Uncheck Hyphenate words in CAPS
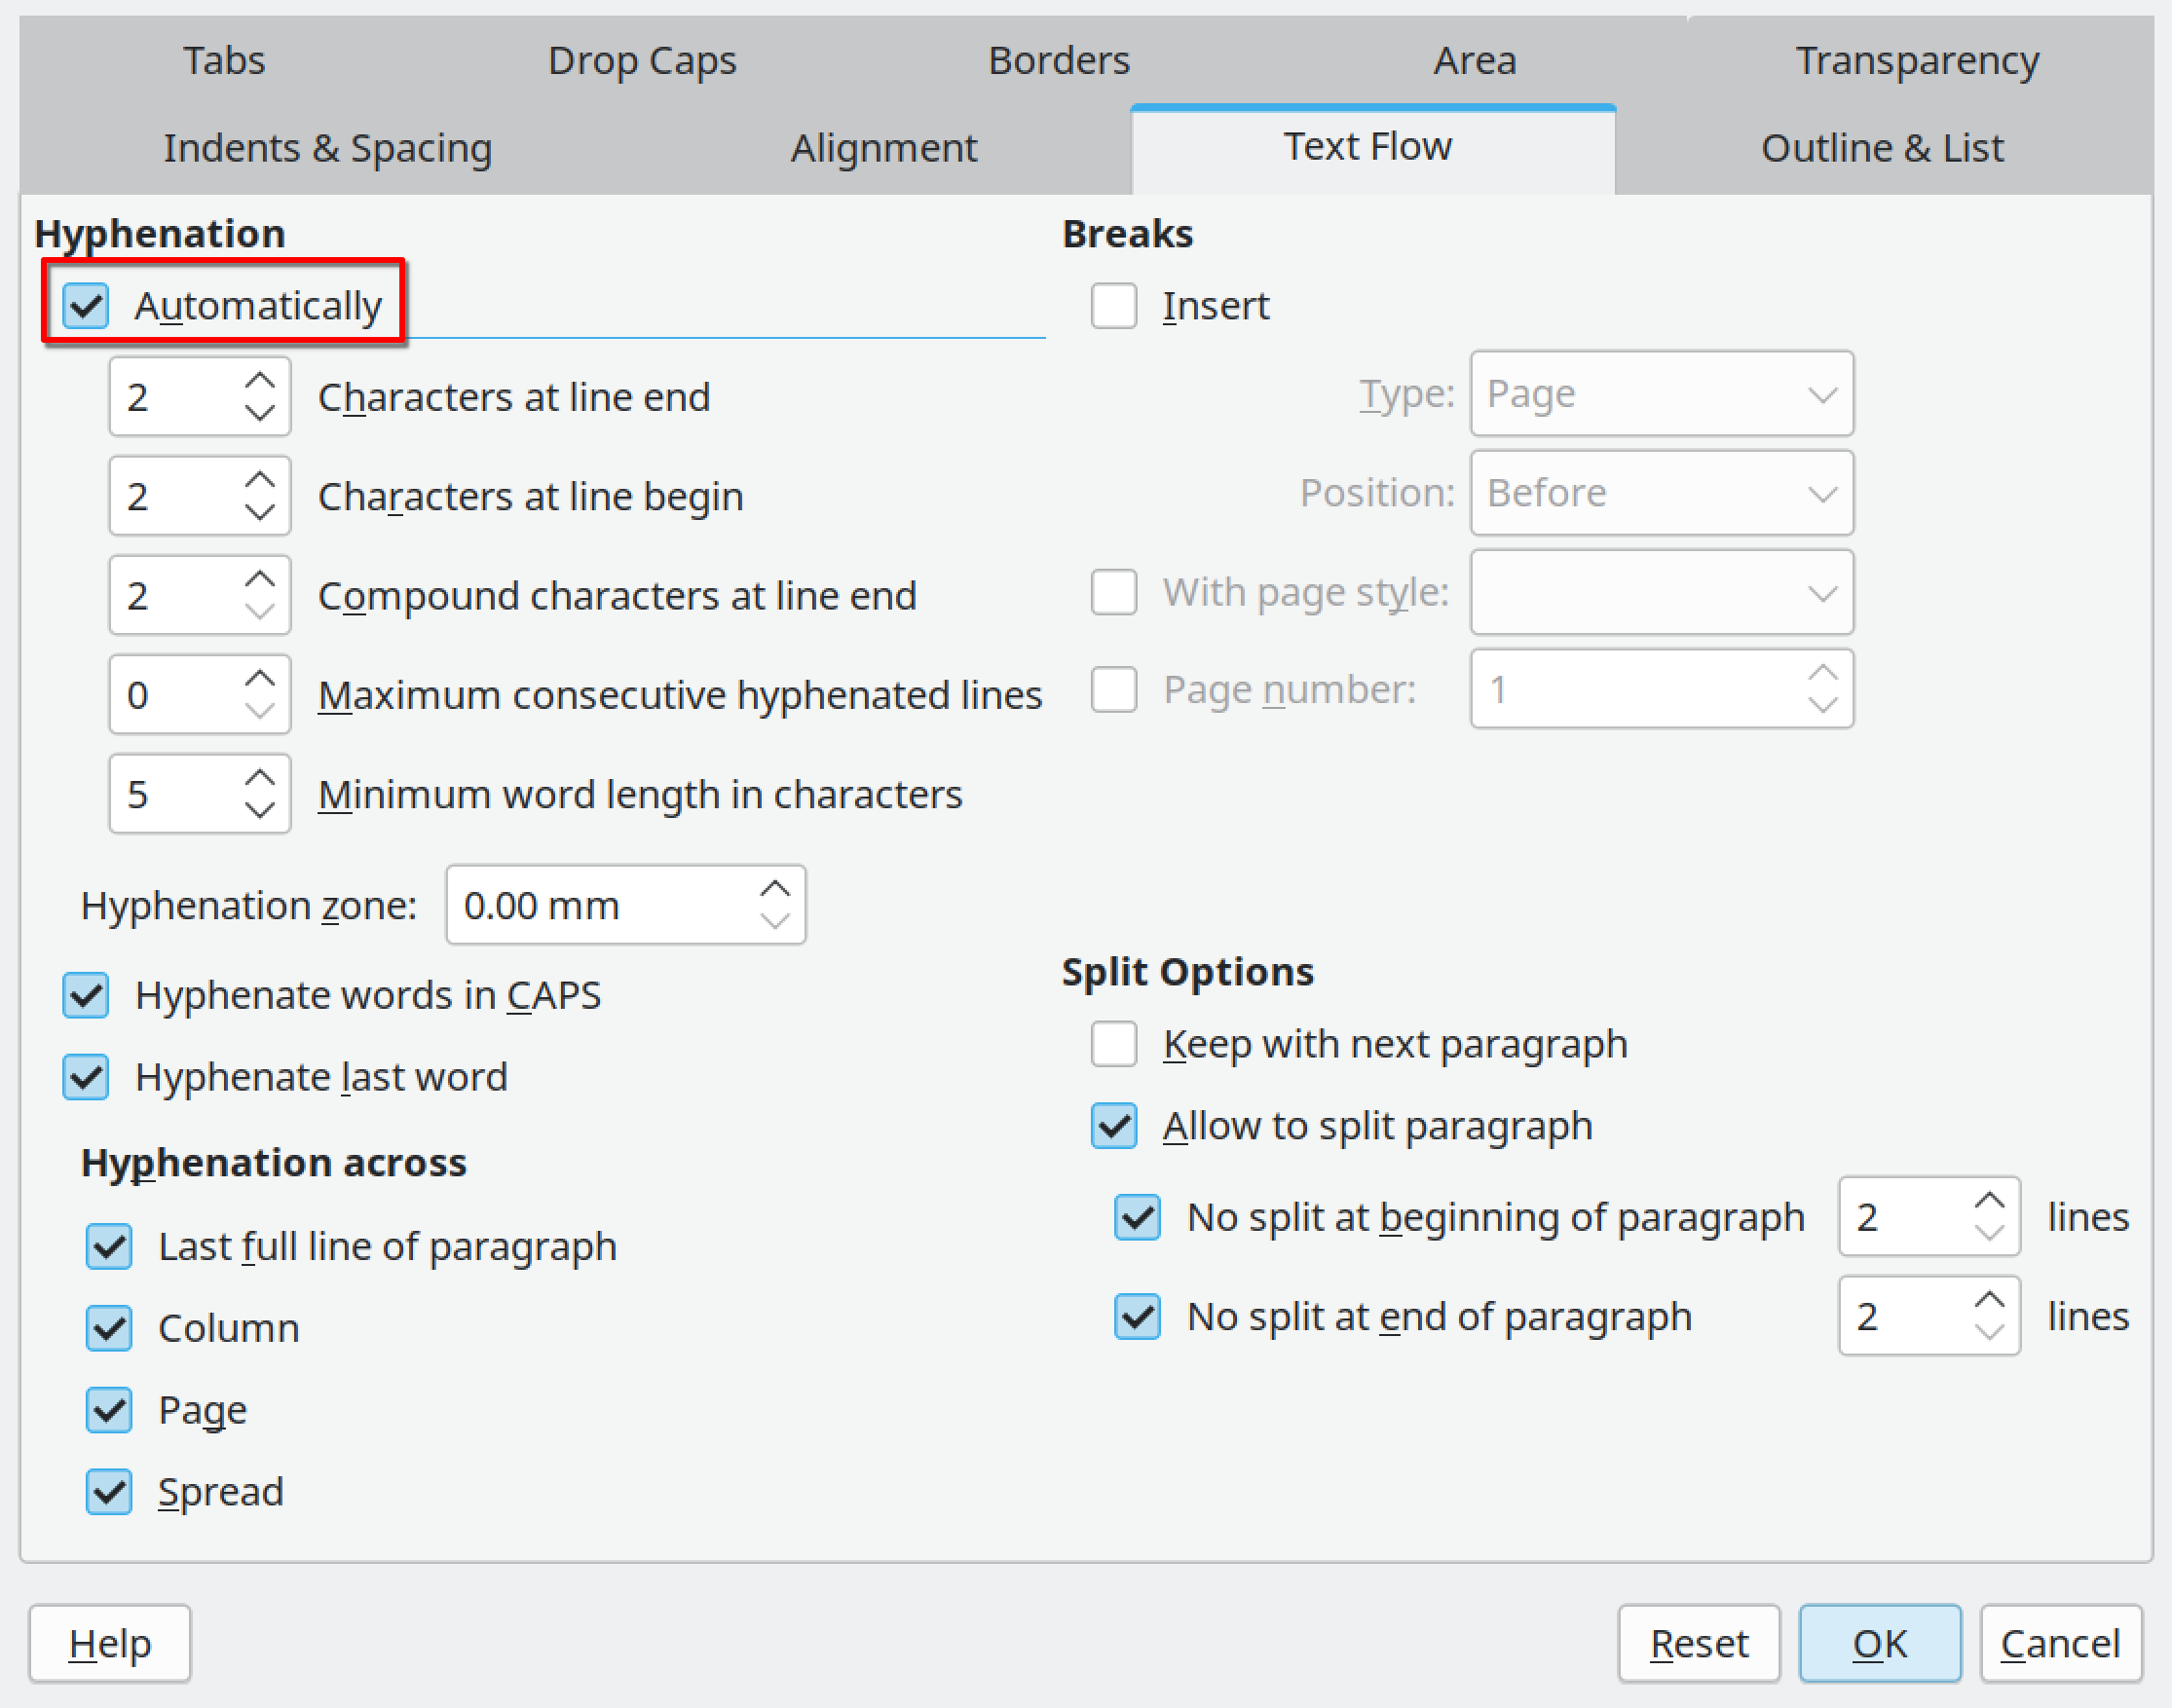Viewport: 2172px width, 1708px height. tap(85, 994)
